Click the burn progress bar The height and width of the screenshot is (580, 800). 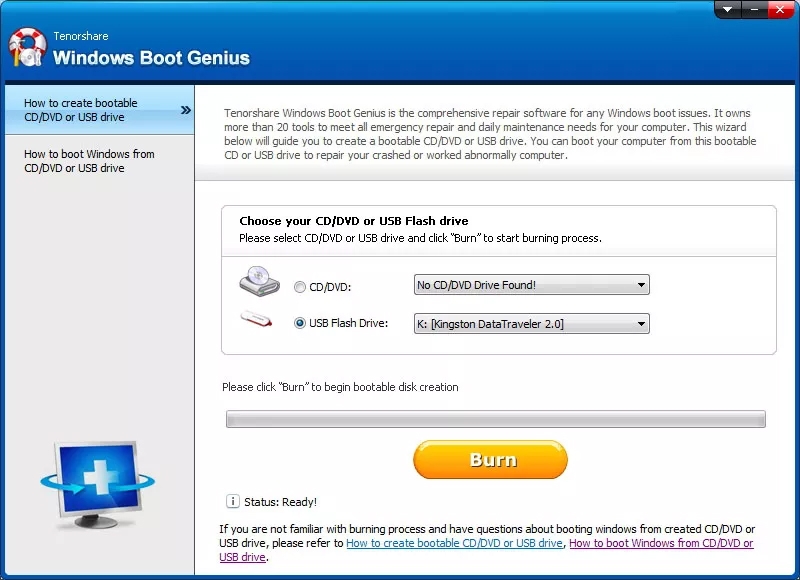pos(496,419)
